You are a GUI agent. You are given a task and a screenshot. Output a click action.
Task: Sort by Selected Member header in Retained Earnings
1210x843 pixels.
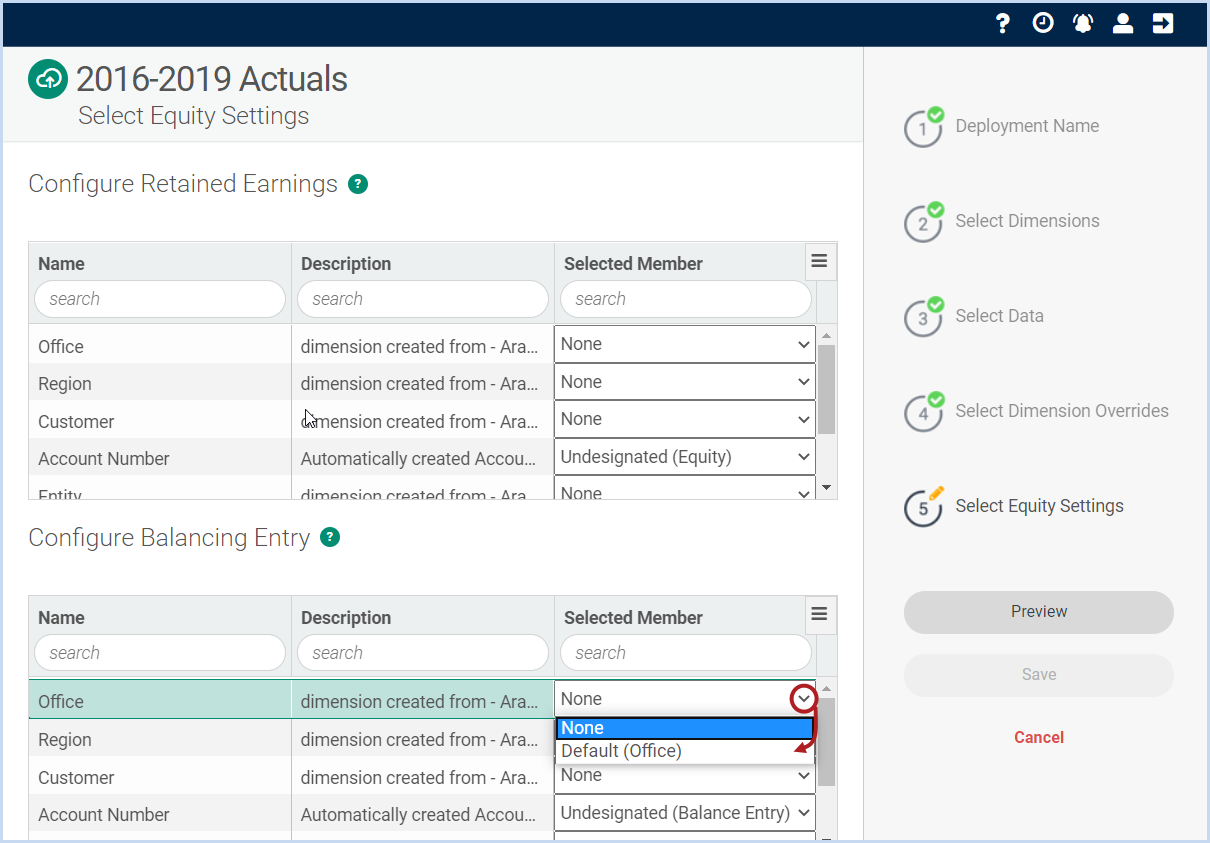coord(633,264)
